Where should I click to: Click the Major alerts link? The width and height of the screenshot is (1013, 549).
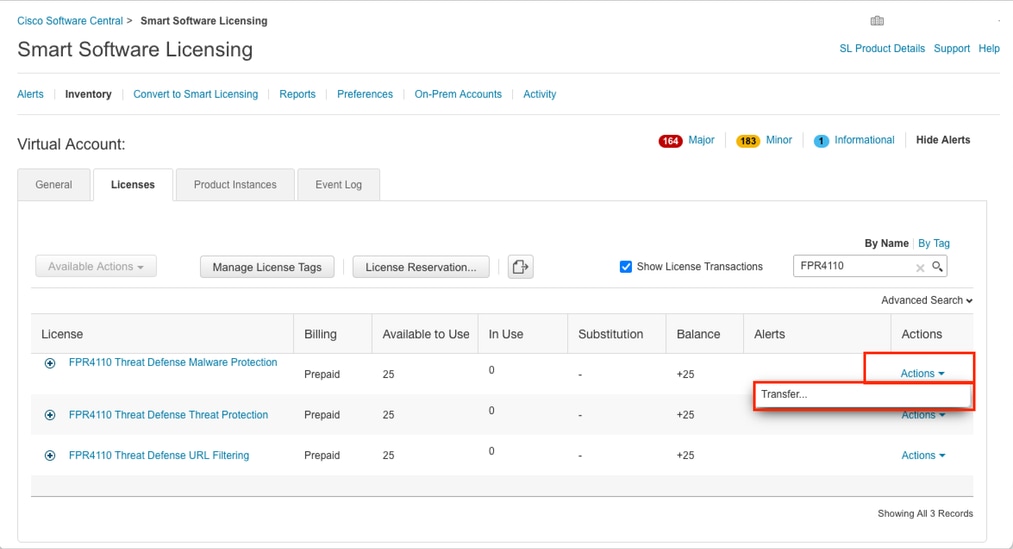701,140
